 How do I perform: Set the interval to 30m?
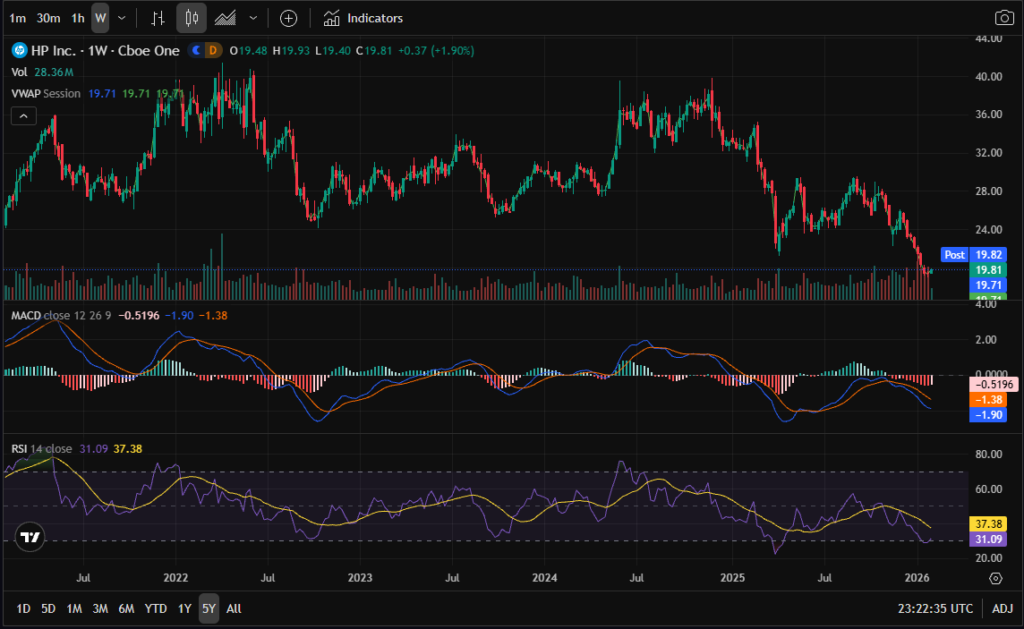(x=47, y=18)
